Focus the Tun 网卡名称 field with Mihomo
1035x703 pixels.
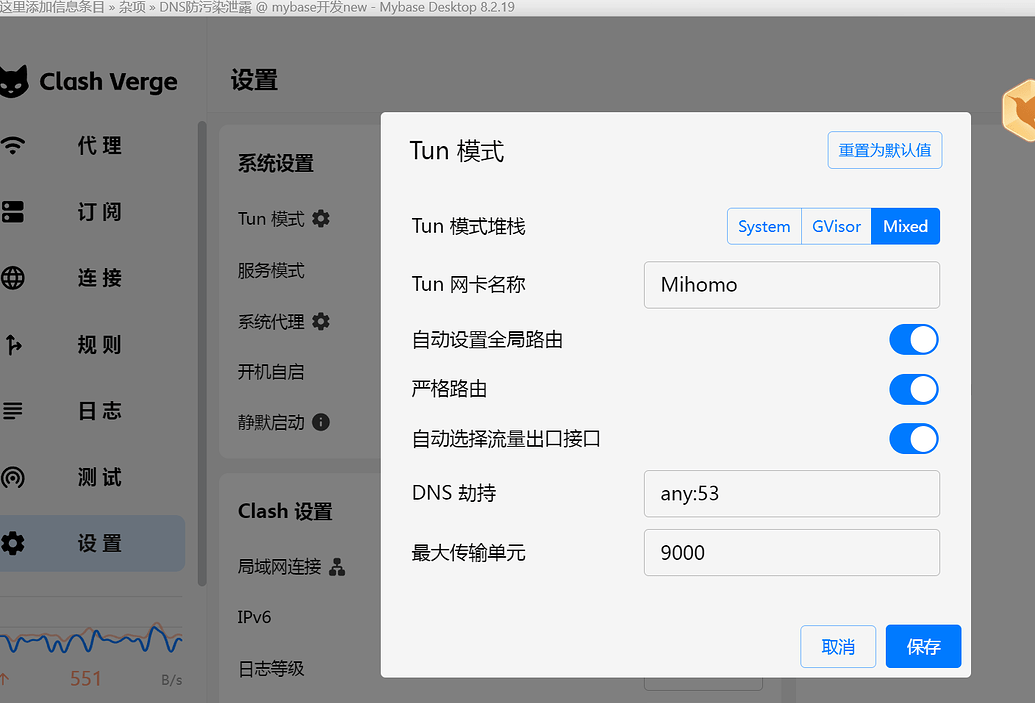(792, 285)
